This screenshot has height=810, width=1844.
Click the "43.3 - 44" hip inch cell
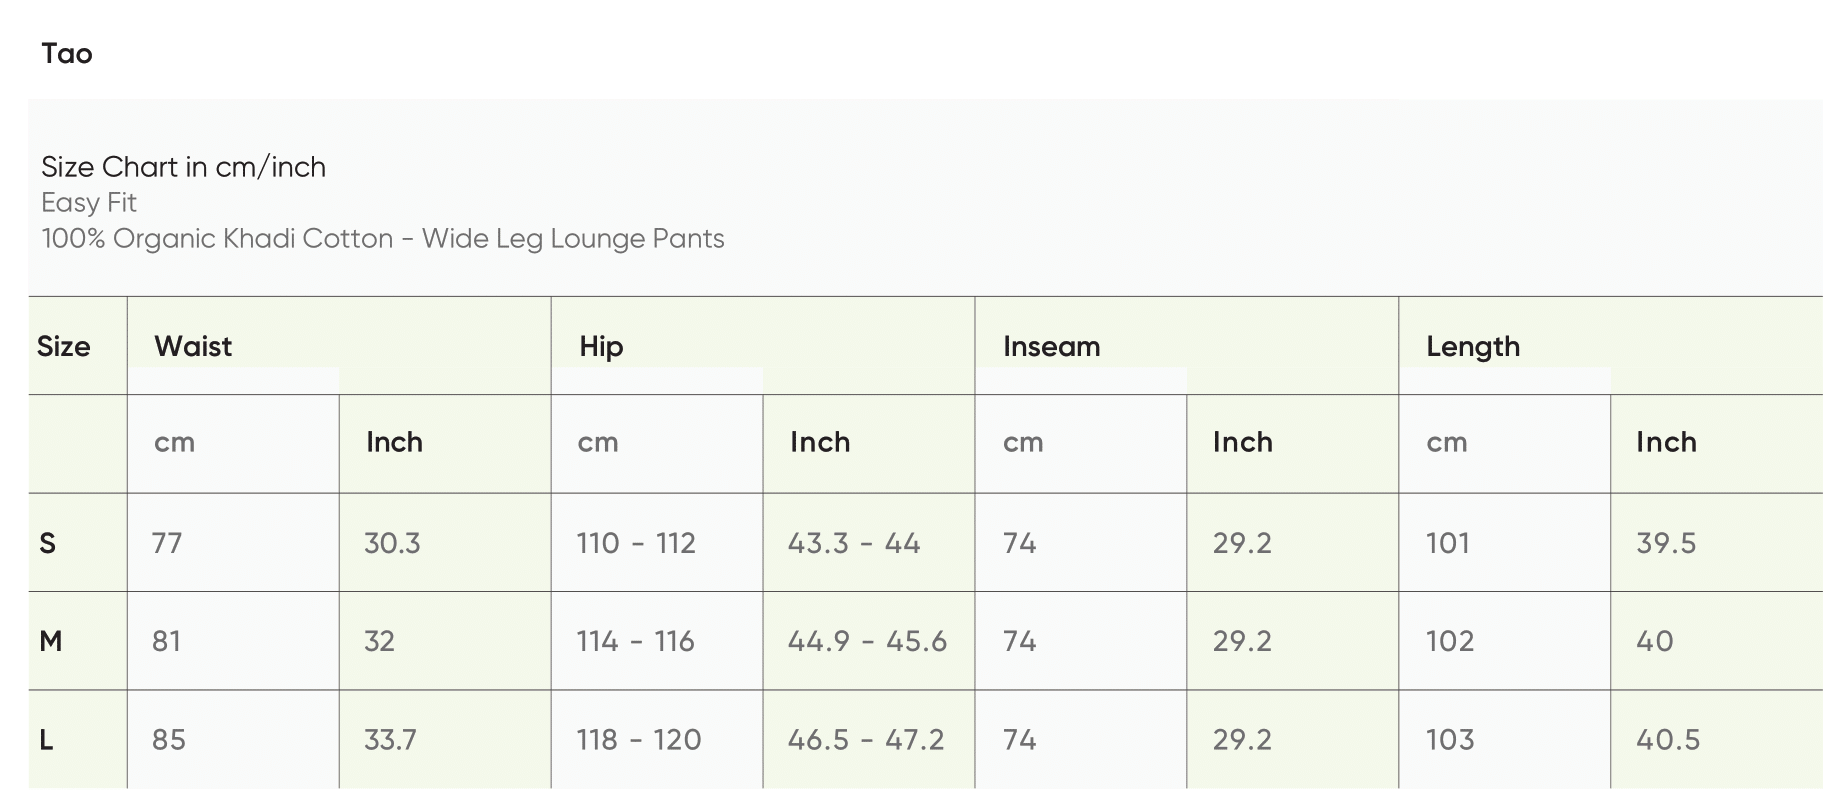point(853,543)
